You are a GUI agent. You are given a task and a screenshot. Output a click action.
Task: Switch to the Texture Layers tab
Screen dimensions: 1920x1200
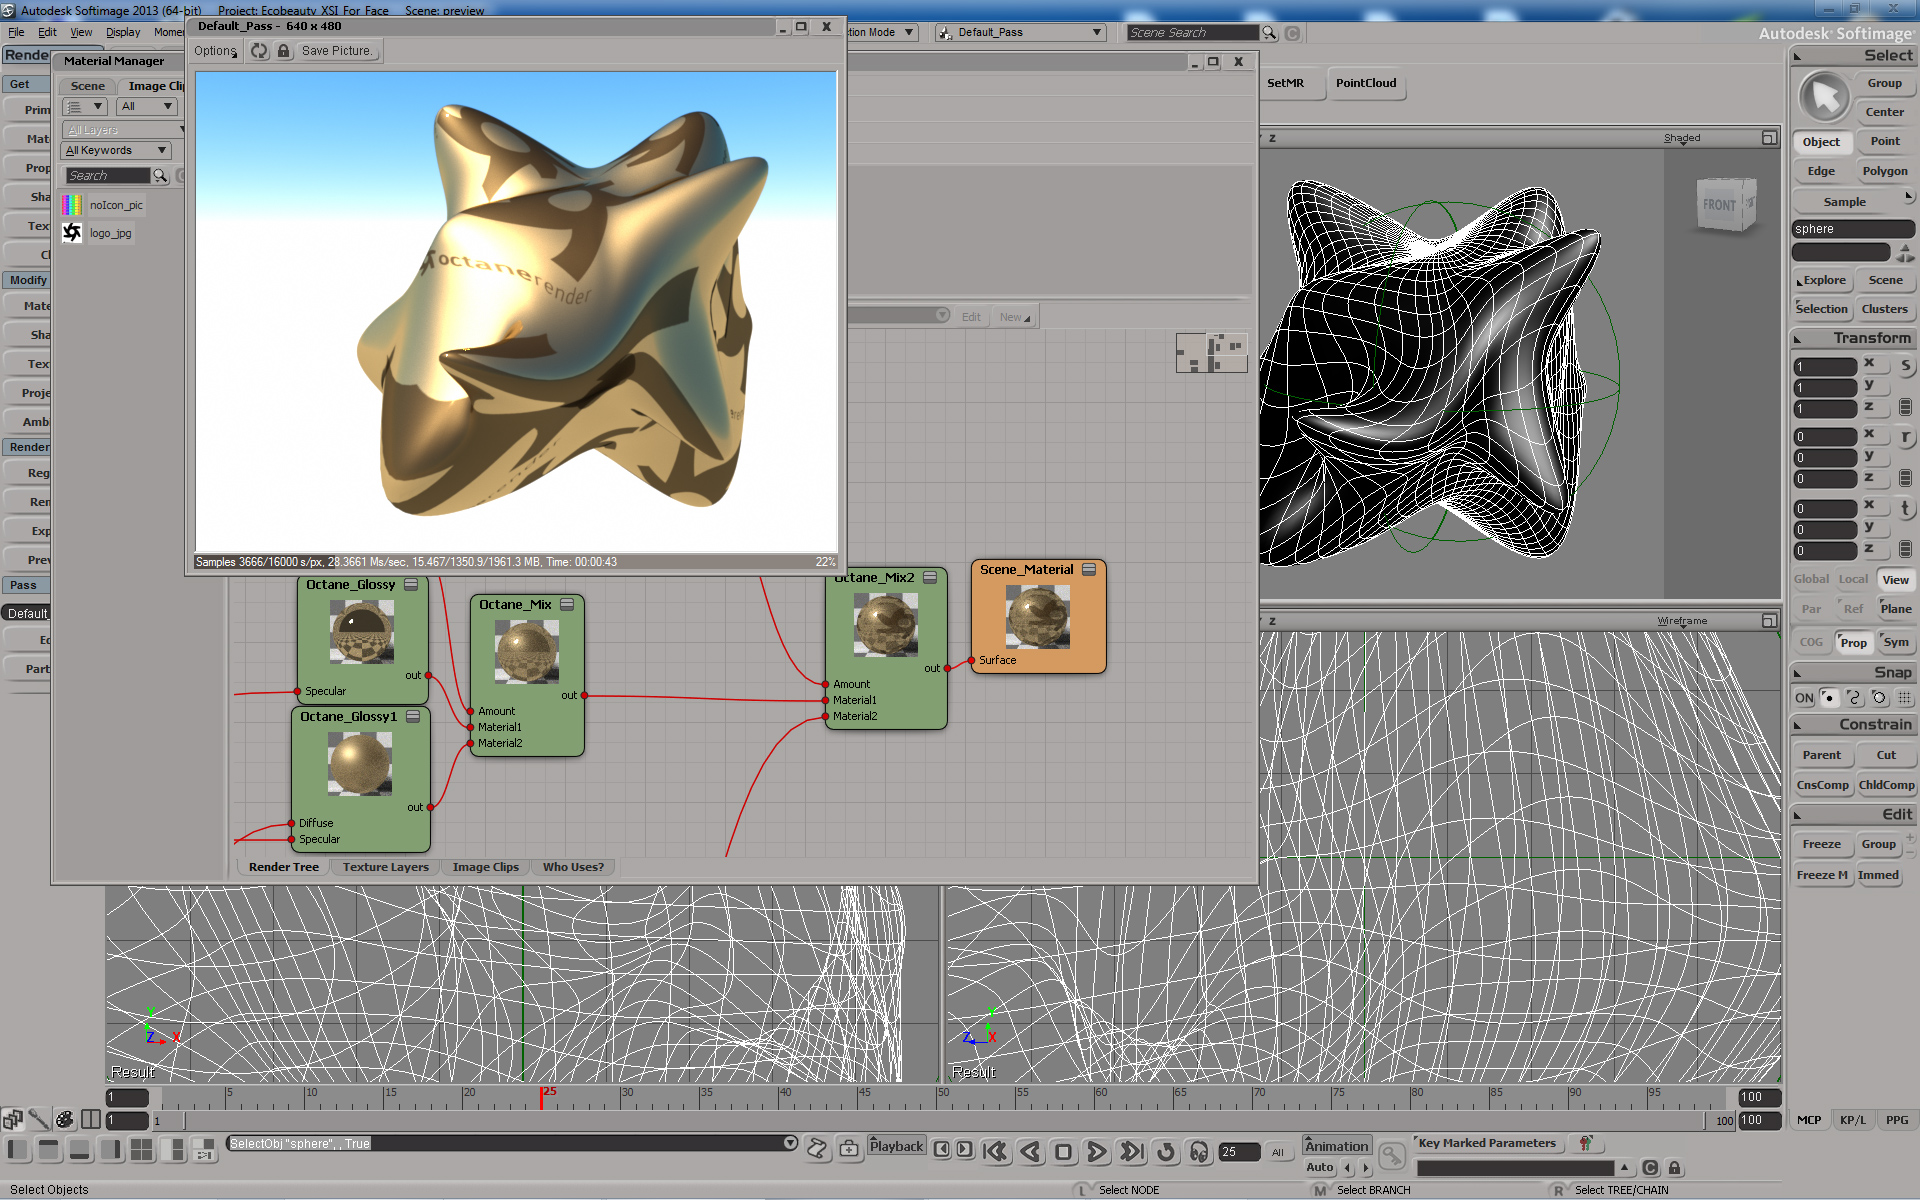[x=385, y=867]
